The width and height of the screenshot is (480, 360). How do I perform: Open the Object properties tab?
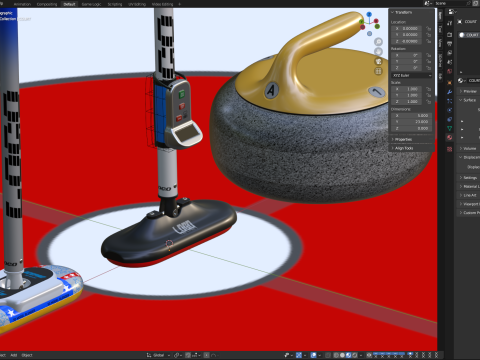pos(450,82)
